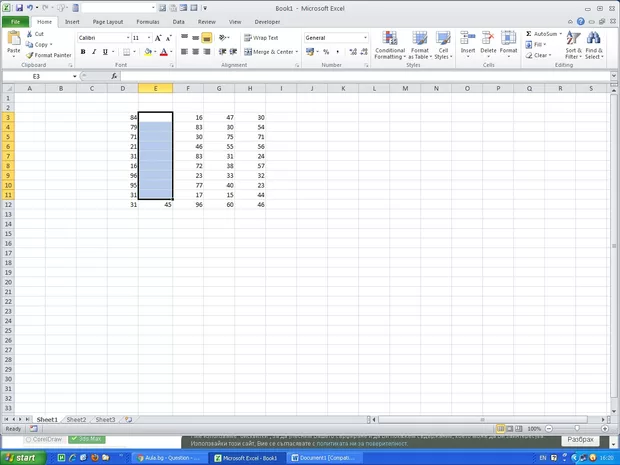Image resolution: width=620 pixels, height=465 pixels.
Task: Expand the General number format dropdown
Action: (x=365, y=38)
